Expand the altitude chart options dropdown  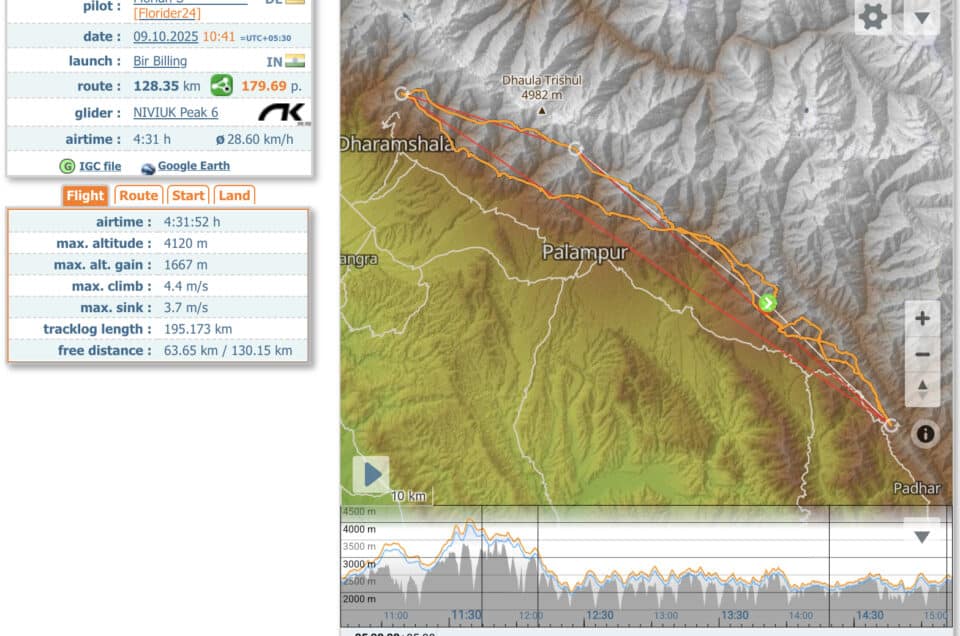click(921, 537)
